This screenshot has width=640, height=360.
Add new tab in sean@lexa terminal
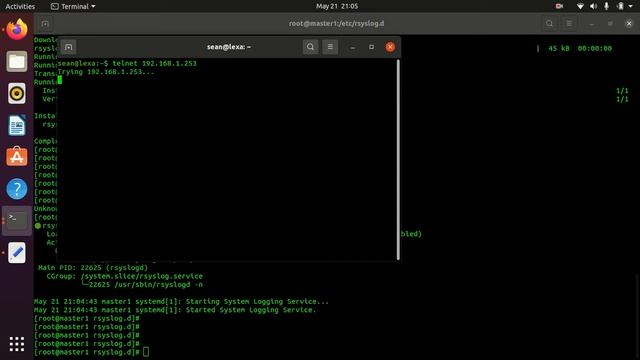pyautogui.click(x=69, y=47)
